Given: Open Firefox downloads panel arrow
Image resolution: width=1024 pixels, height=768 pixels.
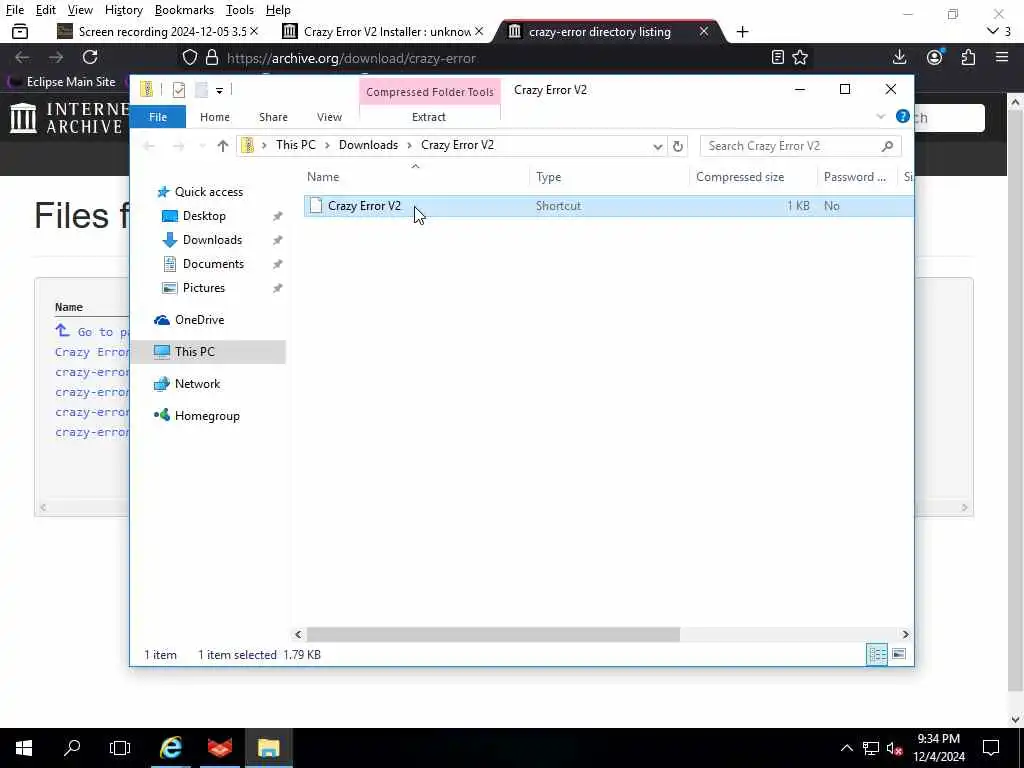Looking at the screenshot, I should (x=899, y=57).
